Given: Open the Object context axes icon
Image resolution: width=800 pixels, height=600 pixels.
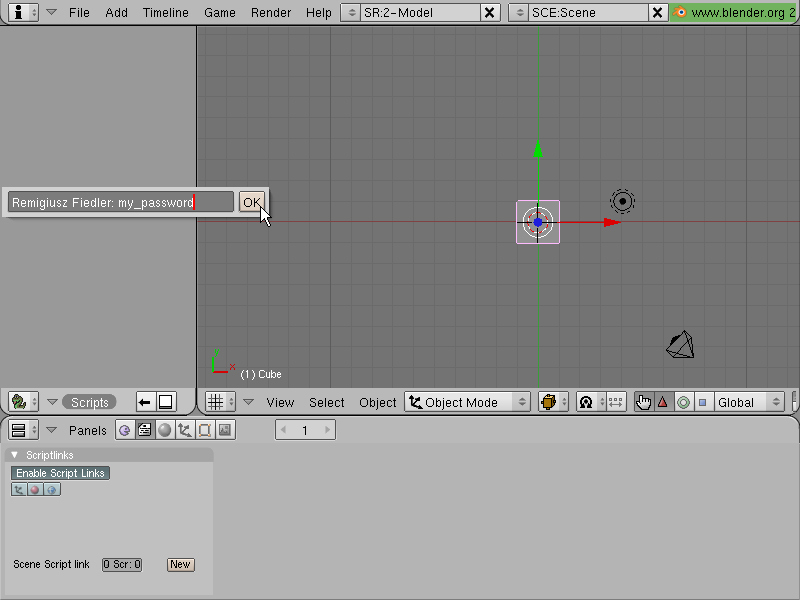Looking at the screenshot, I should (184, 430).
